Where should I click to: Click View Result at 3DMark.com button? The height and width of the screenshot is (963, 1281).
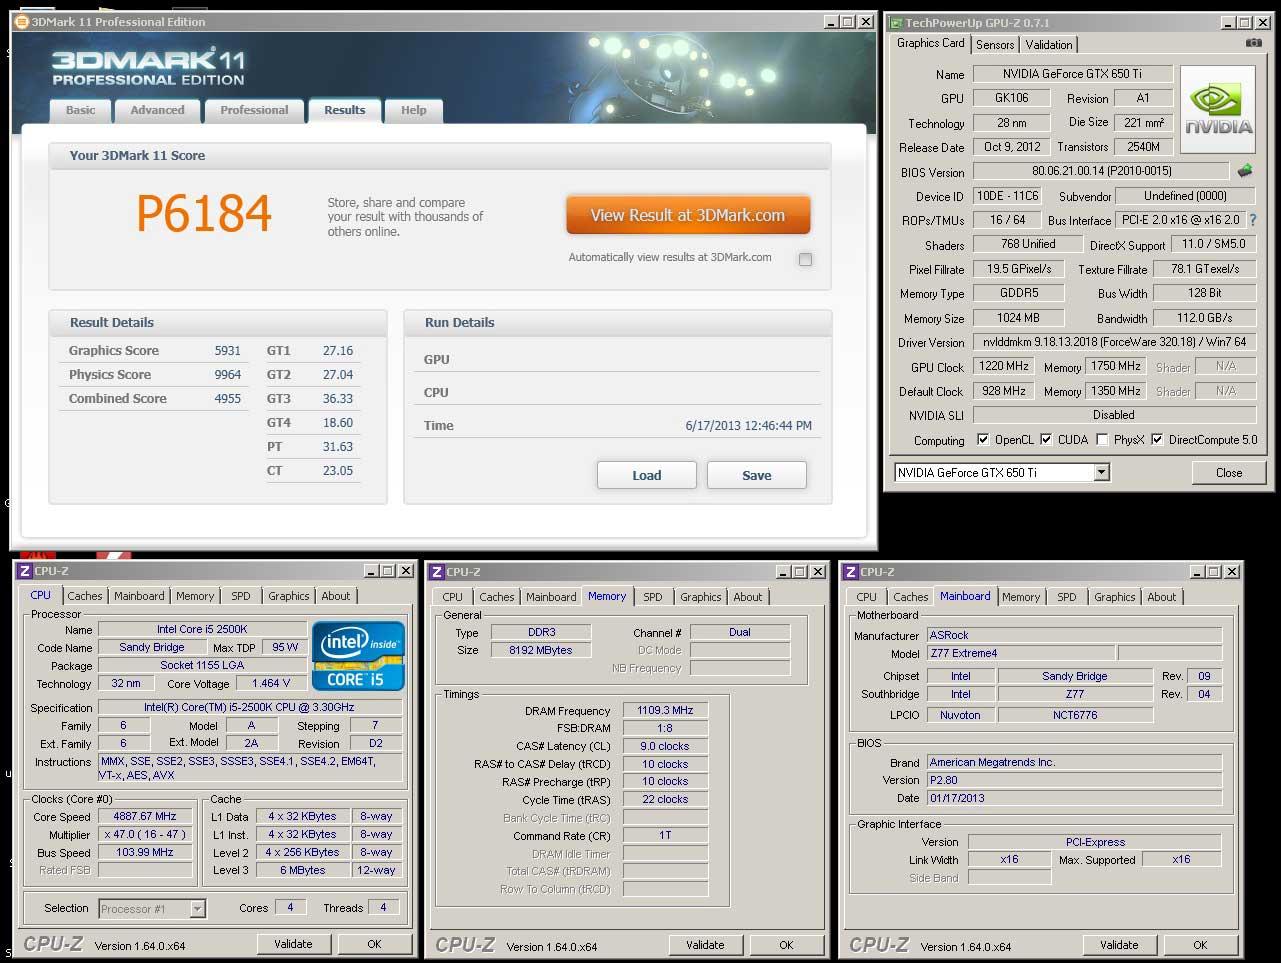tap(688, 215)
